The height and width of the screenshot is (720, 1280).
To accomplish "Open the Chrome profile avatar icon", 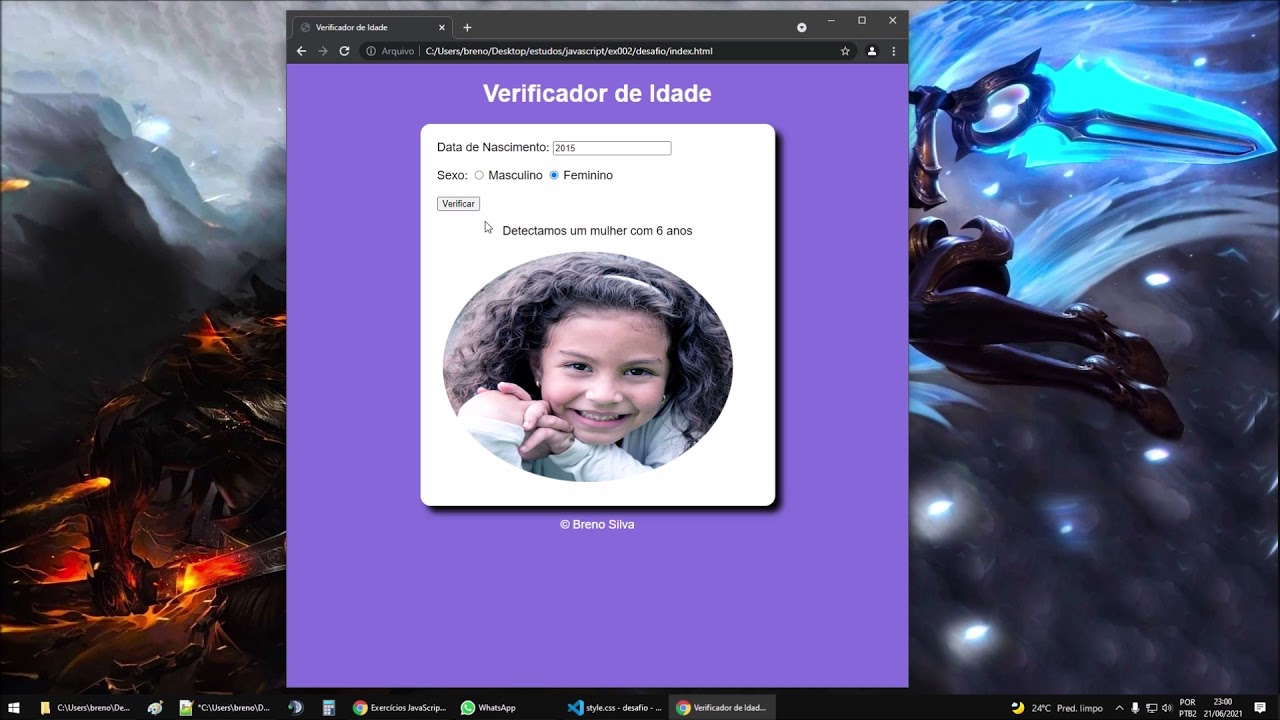I will click(x=871, y=51).
